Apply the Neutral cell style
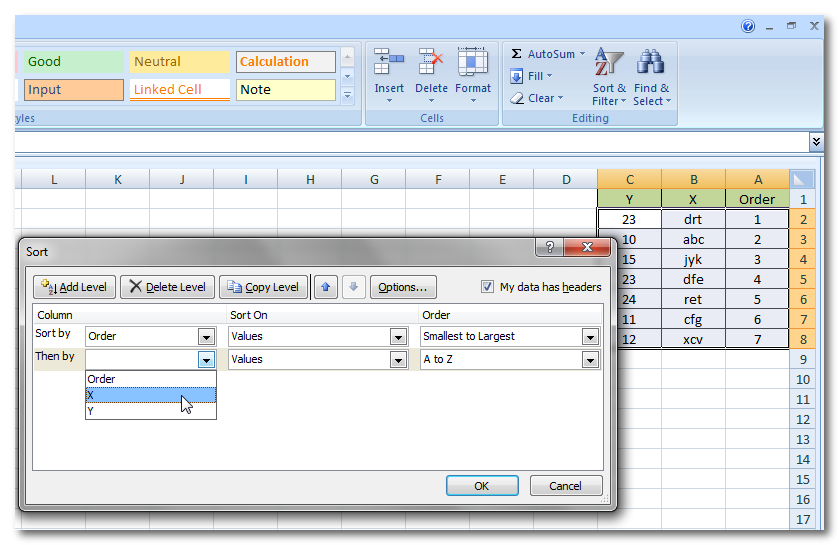This screenshot has height=545, width=839. (179, 62)
